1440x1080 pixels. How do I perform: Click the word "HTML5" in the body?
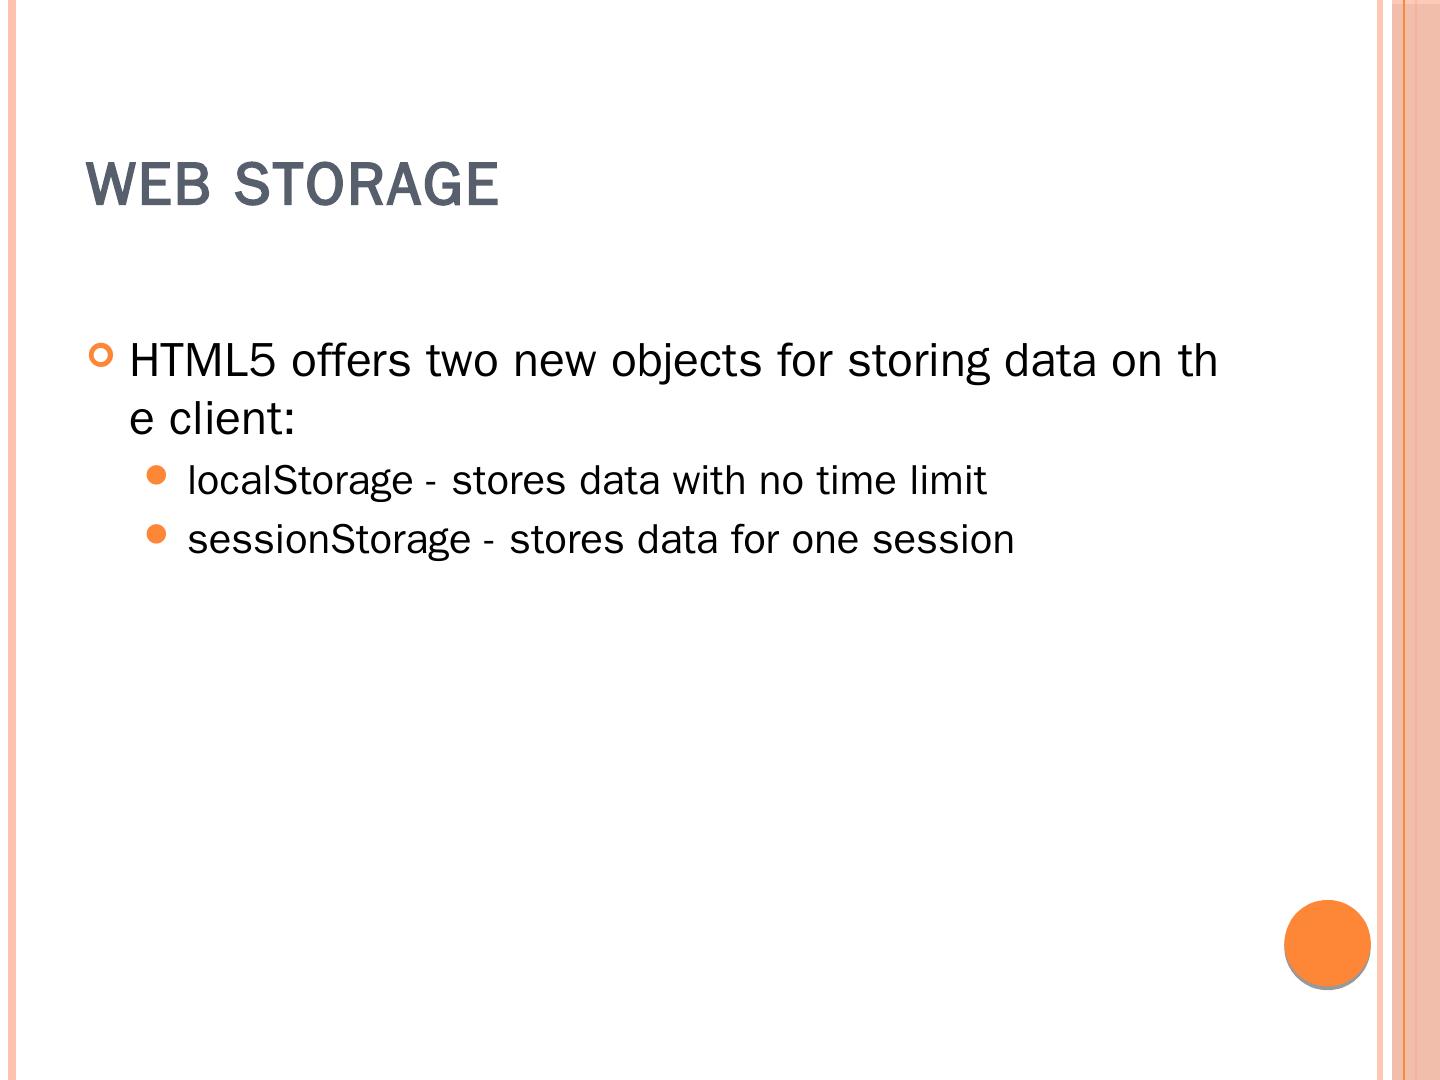[x=202, y=361]
